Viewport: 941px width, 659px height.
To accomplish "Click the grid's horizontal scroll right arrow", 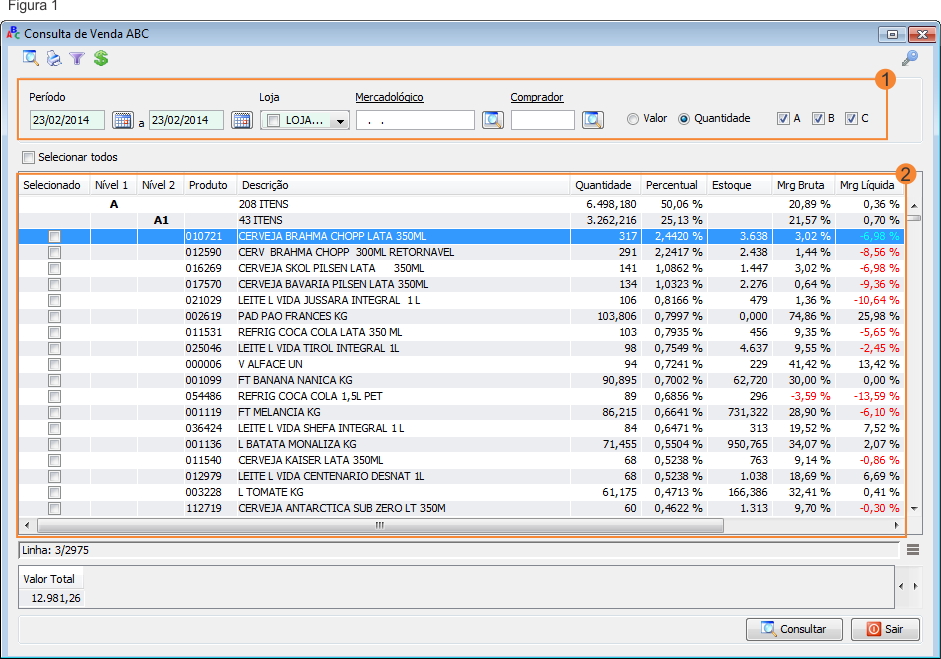I will [x=897, y=526].
